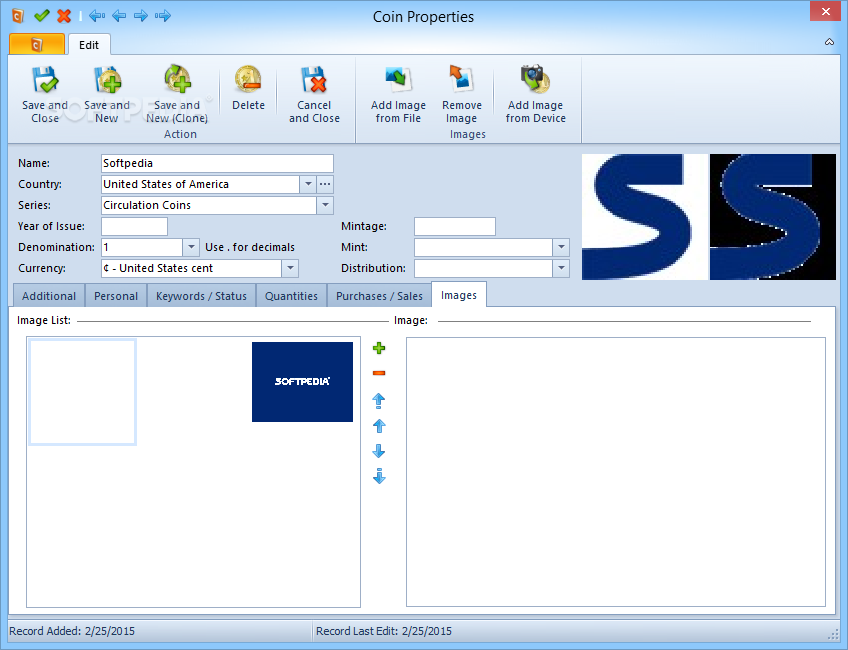Viewport: 848px width, 650px height.
Task: Go to first record arrow in title bar
Action: 97,16
